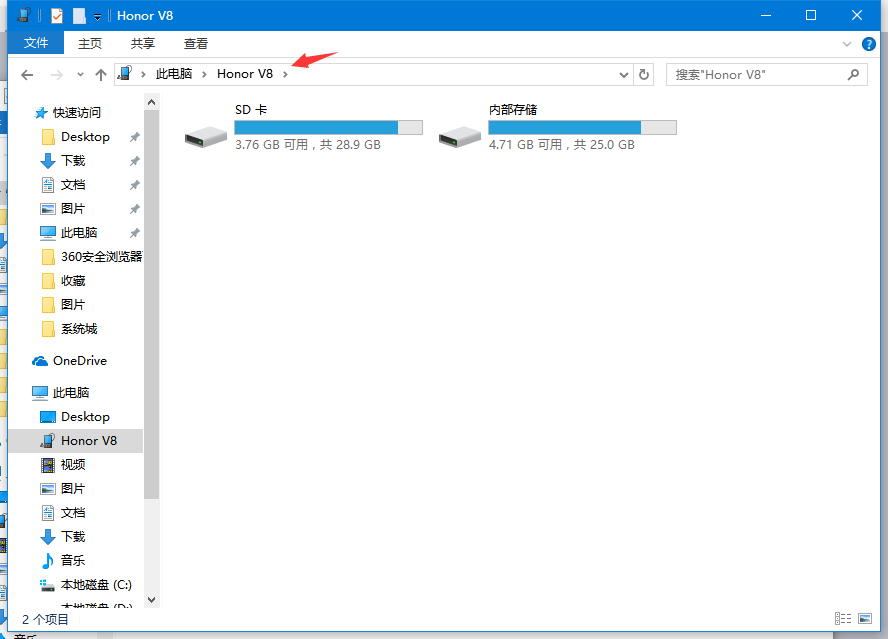This screenshot has width=888, height=639.
Task: Click the 2 个项目 status text
Action: pyautogui.click(x=45, y=619)
